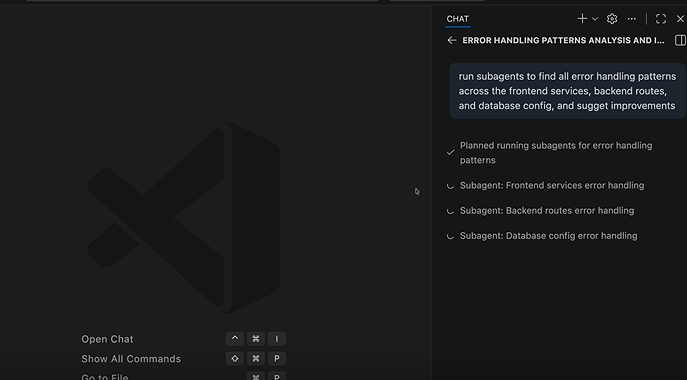Viewport: 687px width, 380px height.
Task: Click the Shift keycap for Show All Commands
Action: 235,359
